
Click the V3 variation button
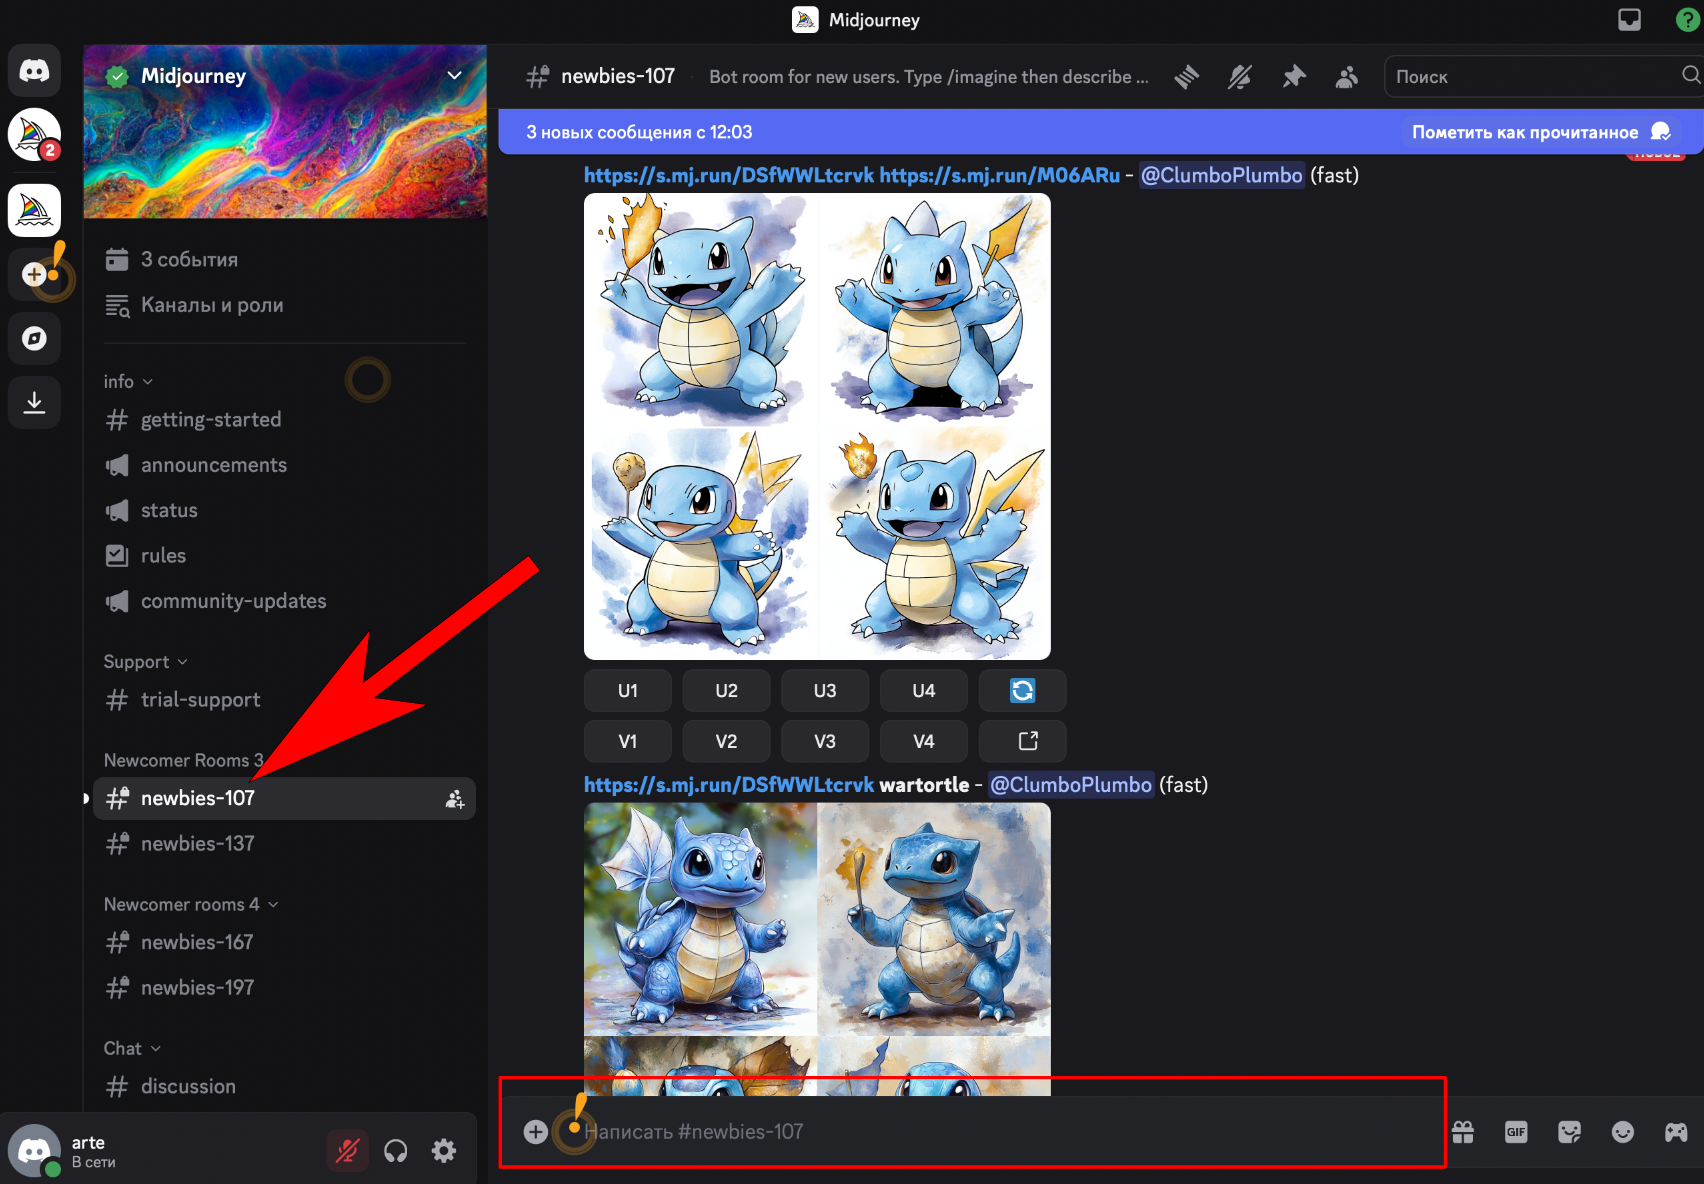pos(825,742)
